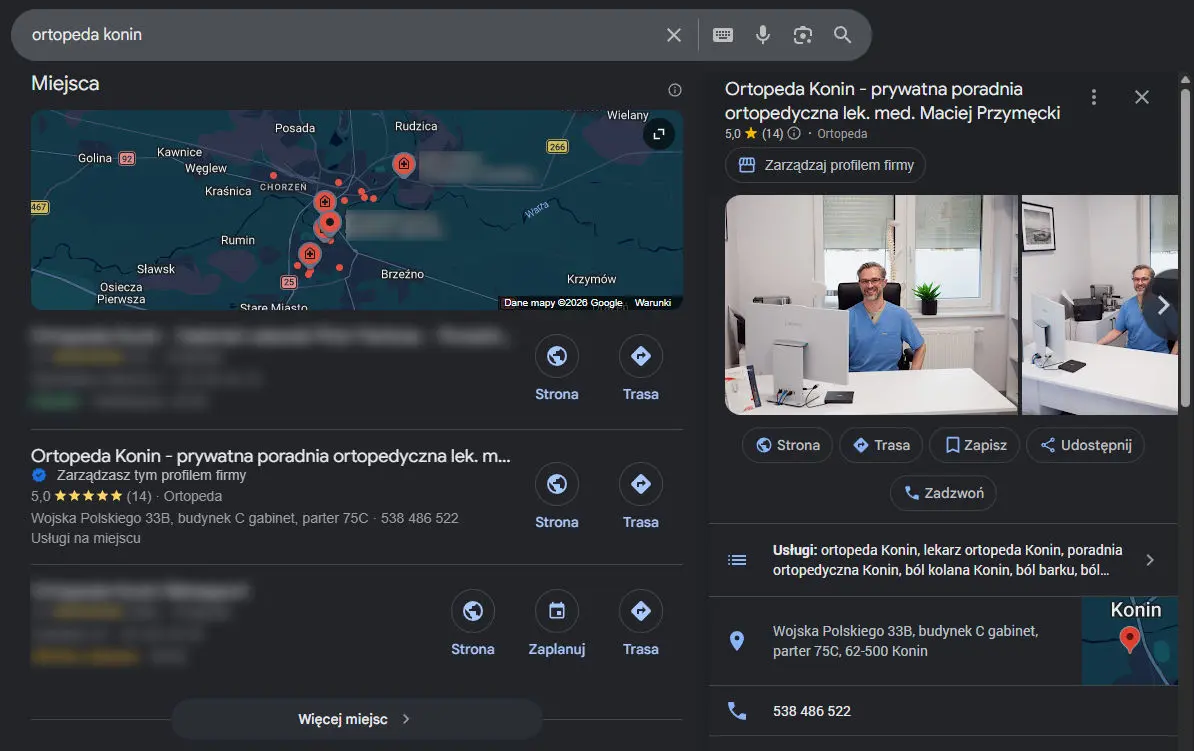Screen dimensions: 1194x751
Task: Click the Strona button in business panel
Action: 787,446
